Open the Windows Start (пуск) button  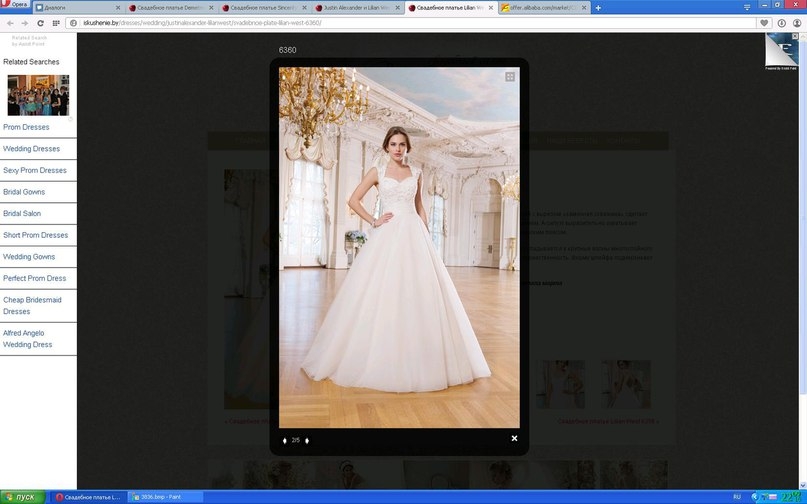22,497
